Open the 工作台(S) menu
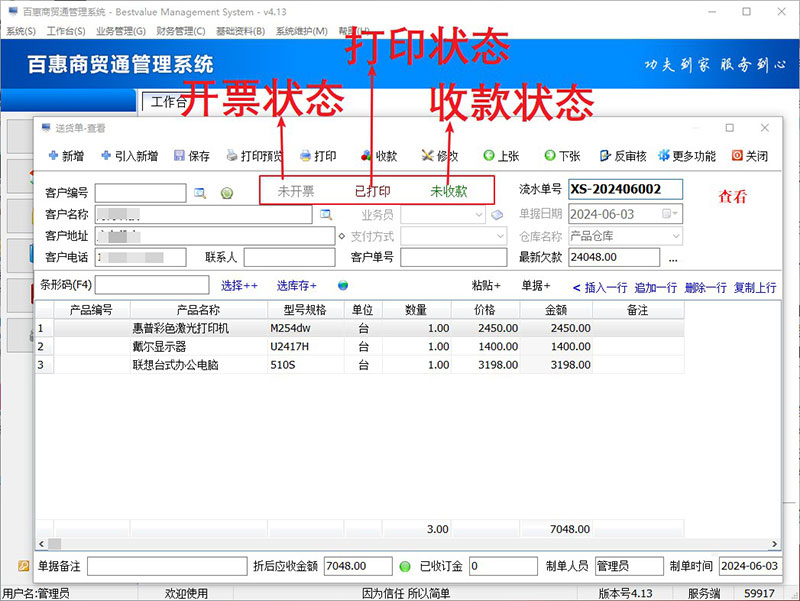Screen dimensions: 800x601 pos(66,31)
